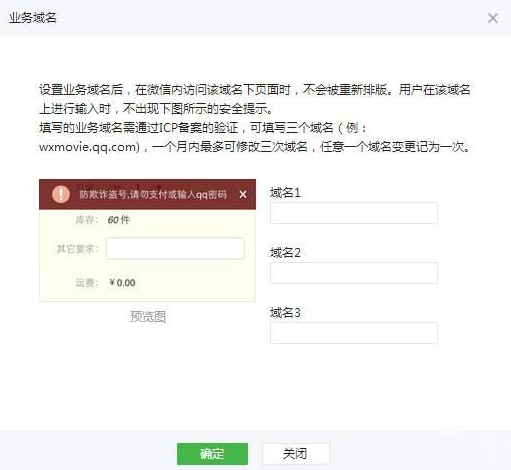Click the 库存 label in the preview image
Image resolution: width=511 pixels, height=470 pixels.
click(87, 220)
